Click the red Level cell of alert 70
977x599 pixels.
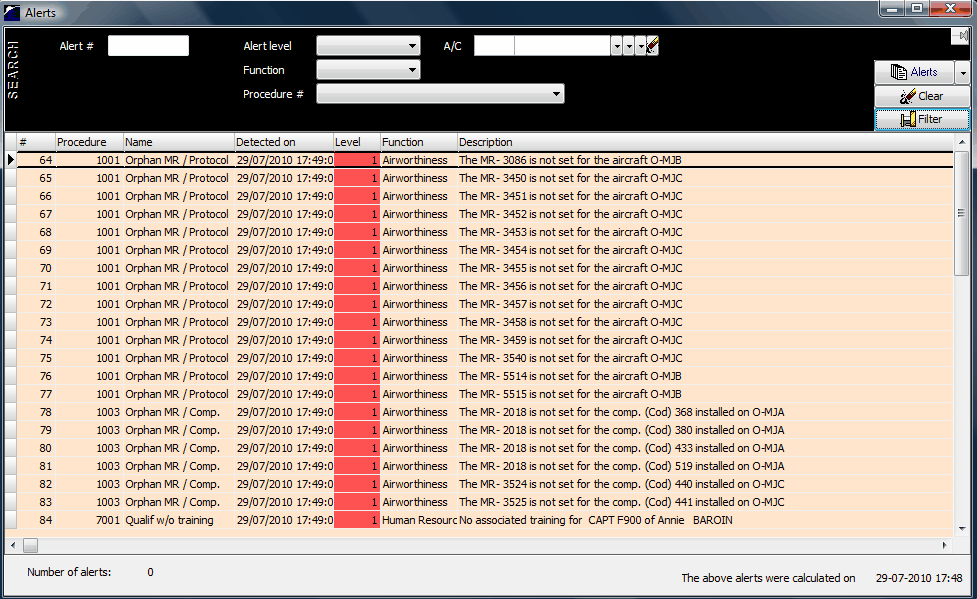[x=356, y=268]
